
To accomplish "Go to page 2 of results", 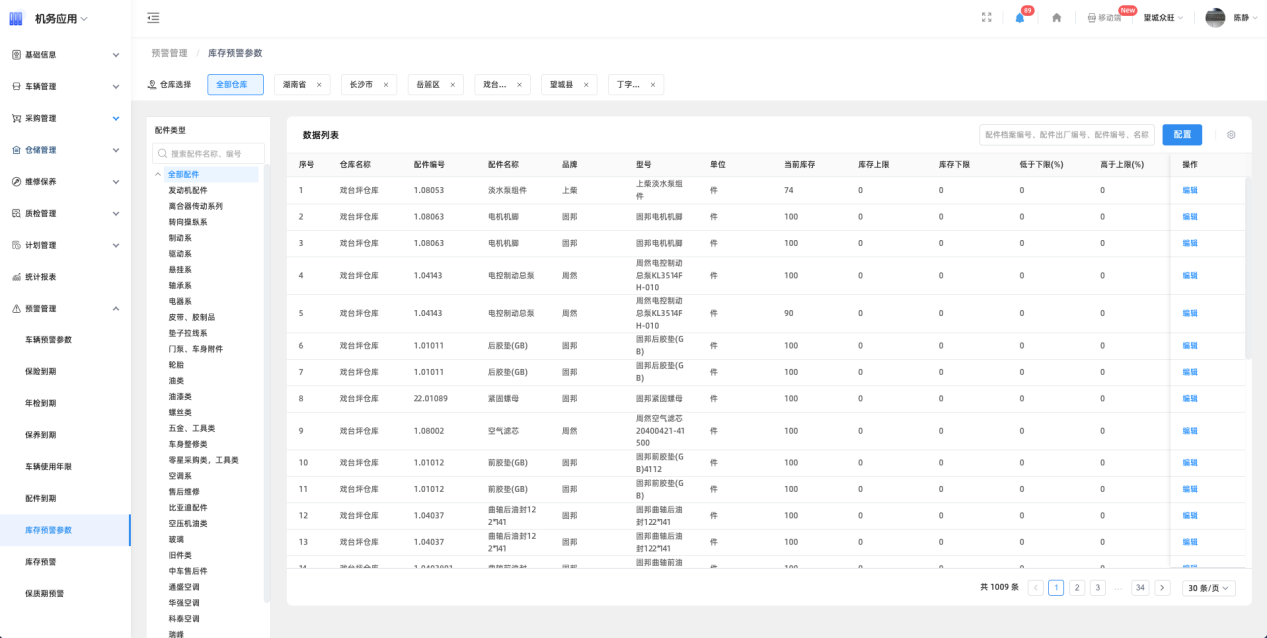I will click(x=1077, y=588).
